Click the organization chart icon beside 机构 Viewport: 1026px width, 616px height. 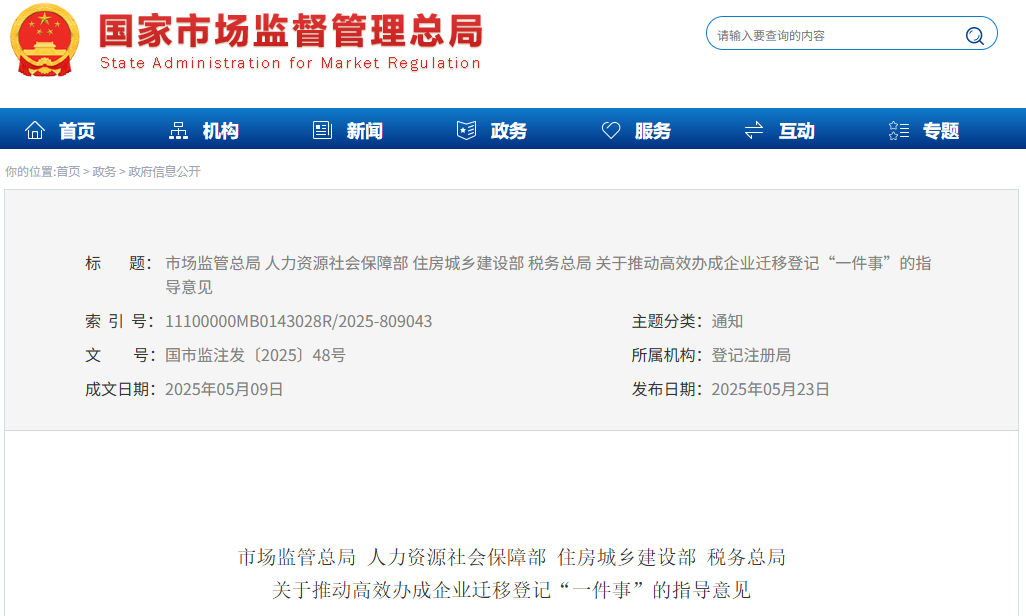178,130
